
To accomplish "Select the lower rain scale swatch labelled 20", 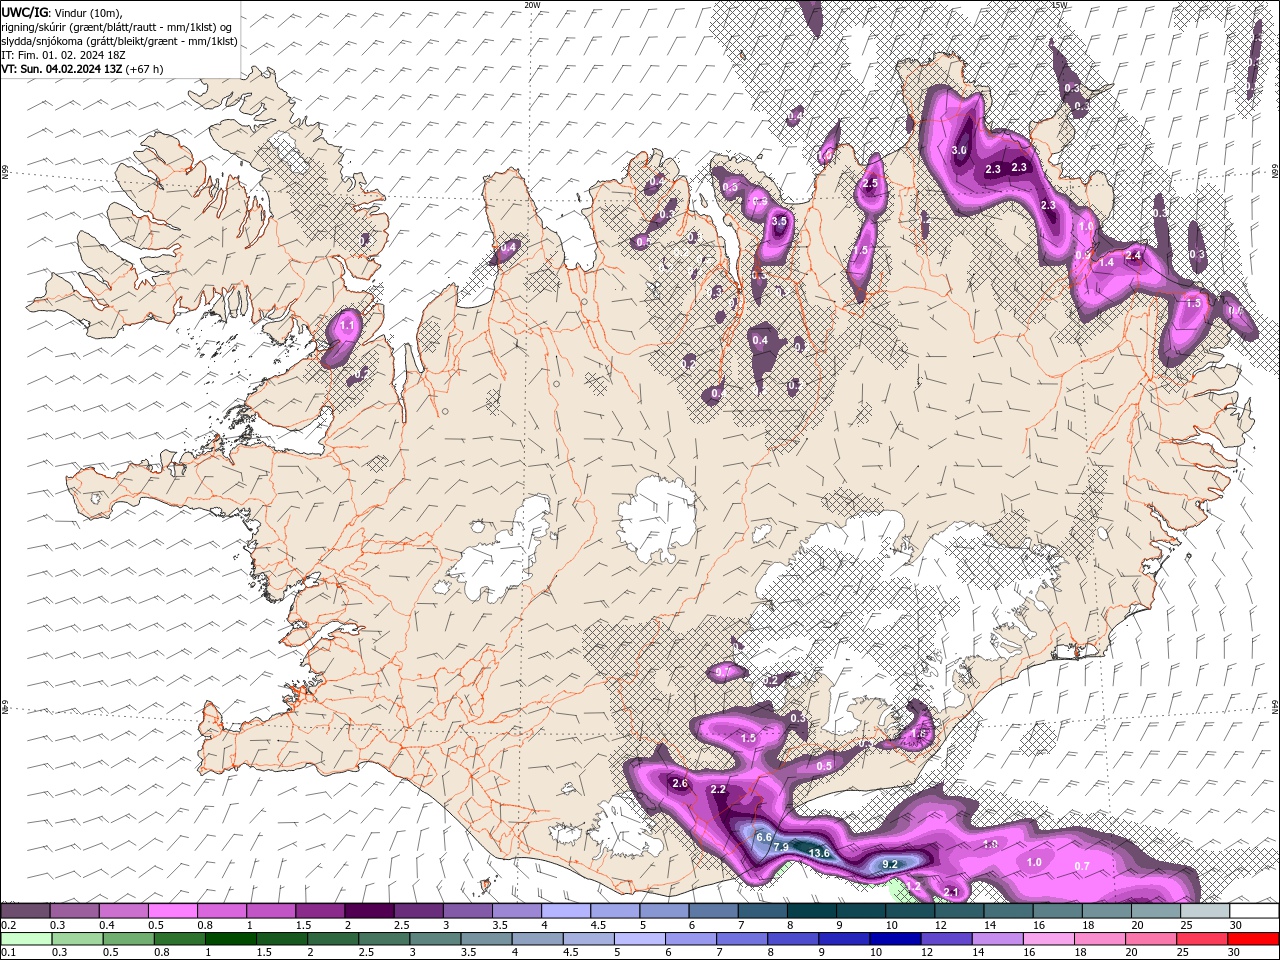I will coord(1151,939).
